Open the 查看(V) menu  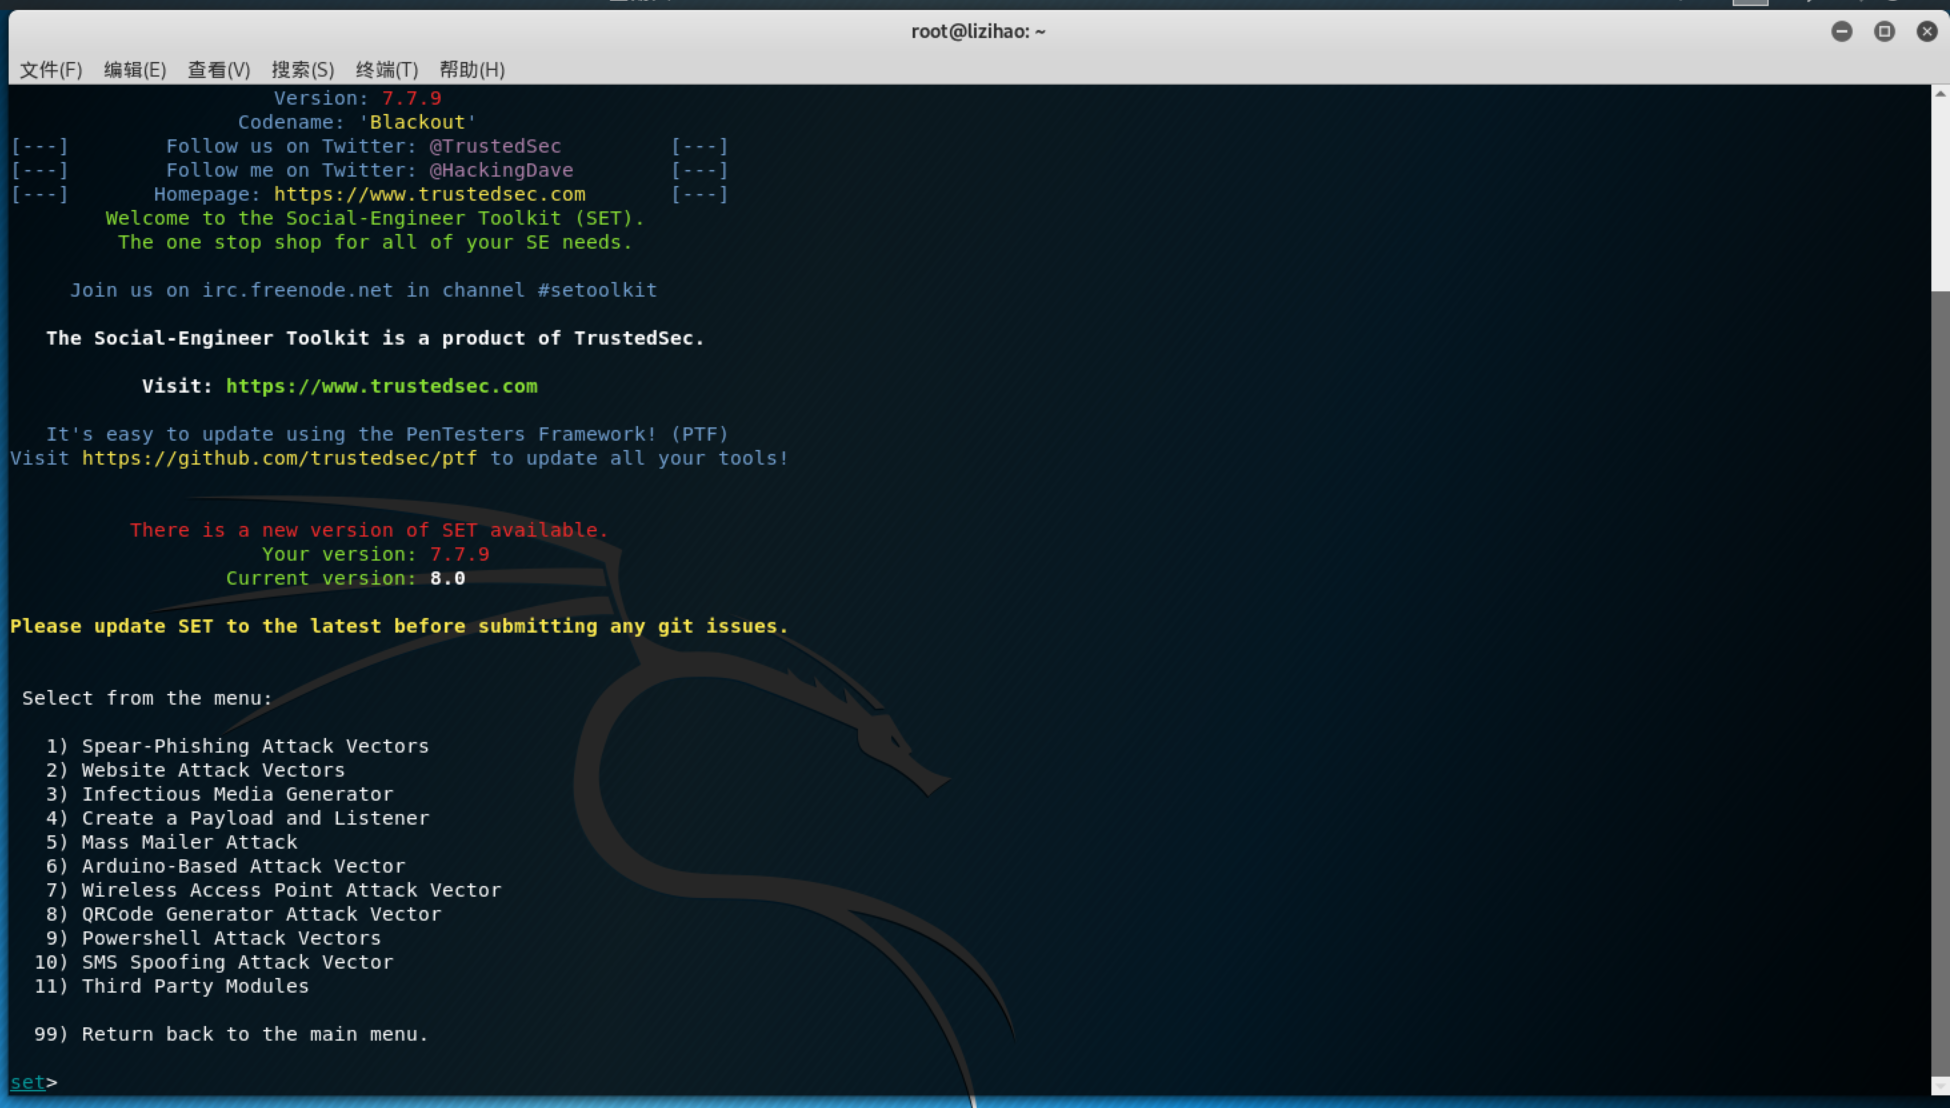point(219,69)
